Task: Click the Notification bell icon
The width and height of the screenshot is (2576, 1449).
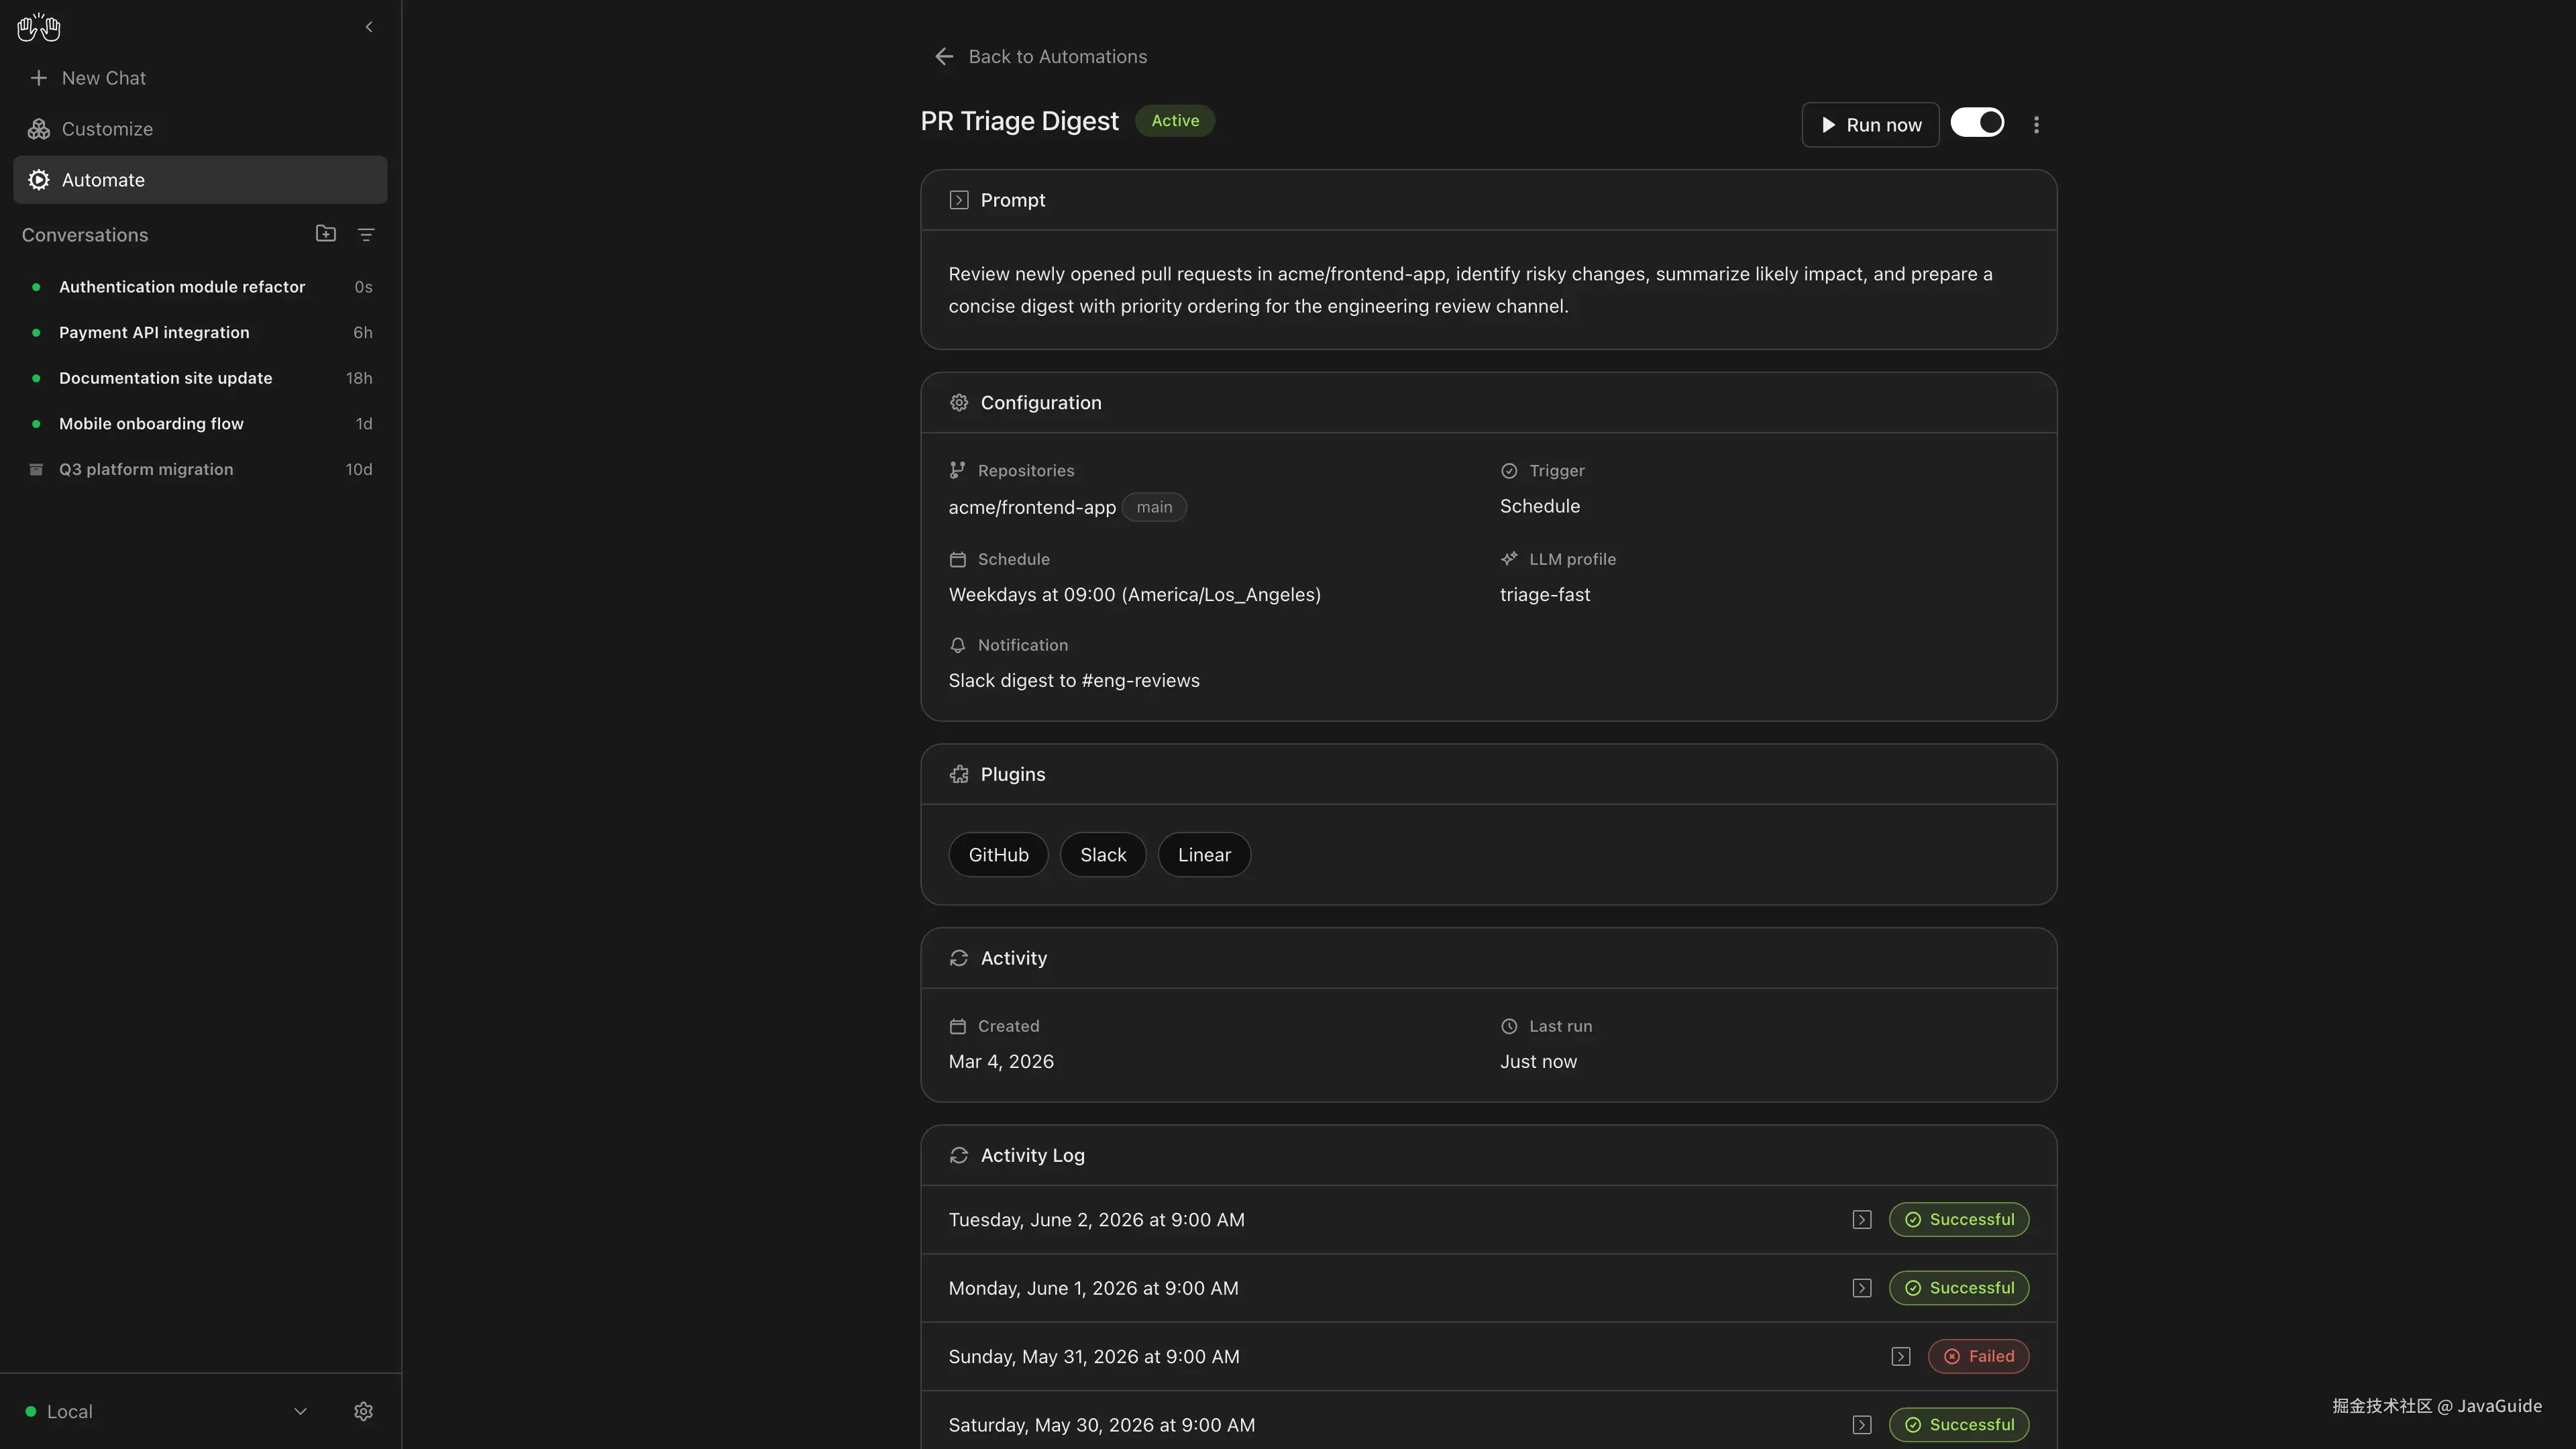Action: [x=957, y=645]
